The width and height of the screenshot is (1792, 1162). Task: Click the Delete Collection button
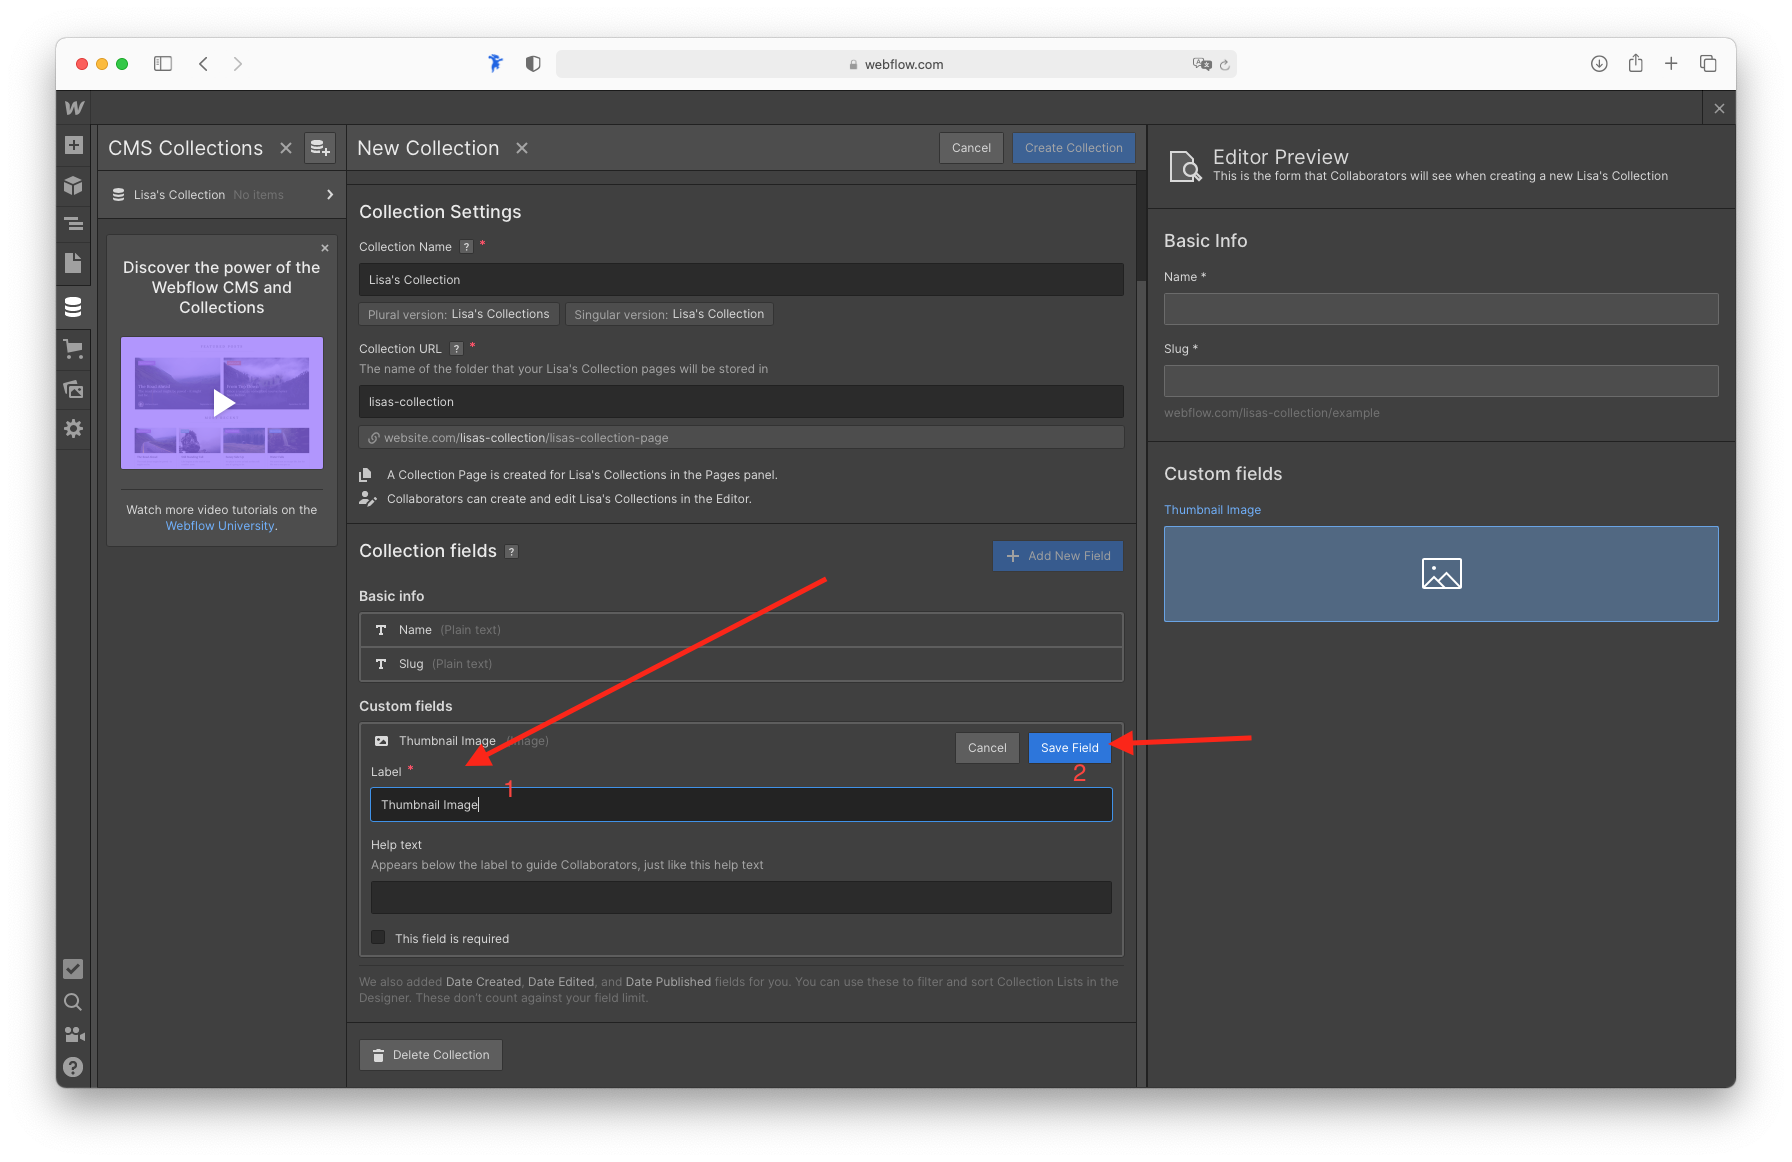pos(430,1055)
